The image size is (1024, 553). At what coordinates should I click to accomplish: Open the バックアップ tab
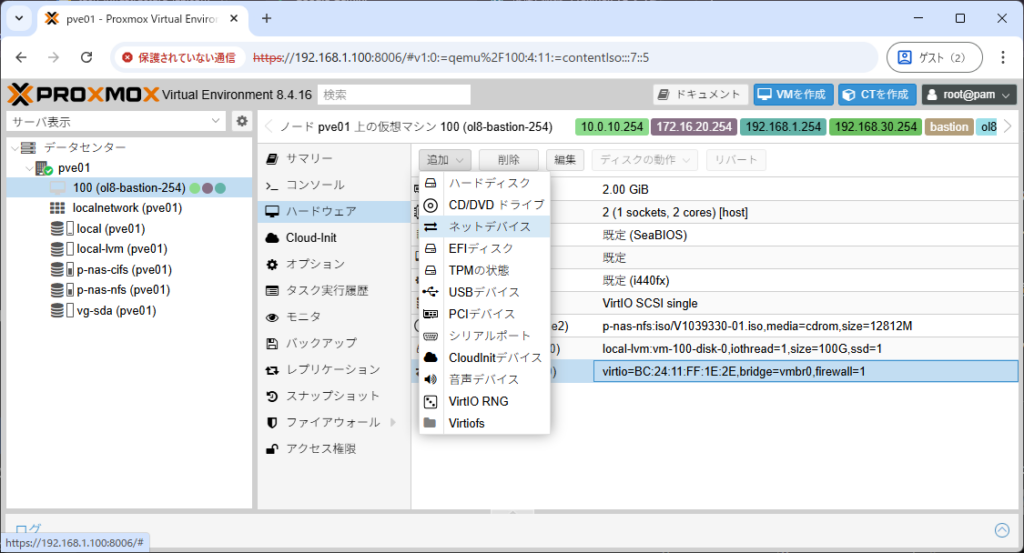click(x=334, y=343)
